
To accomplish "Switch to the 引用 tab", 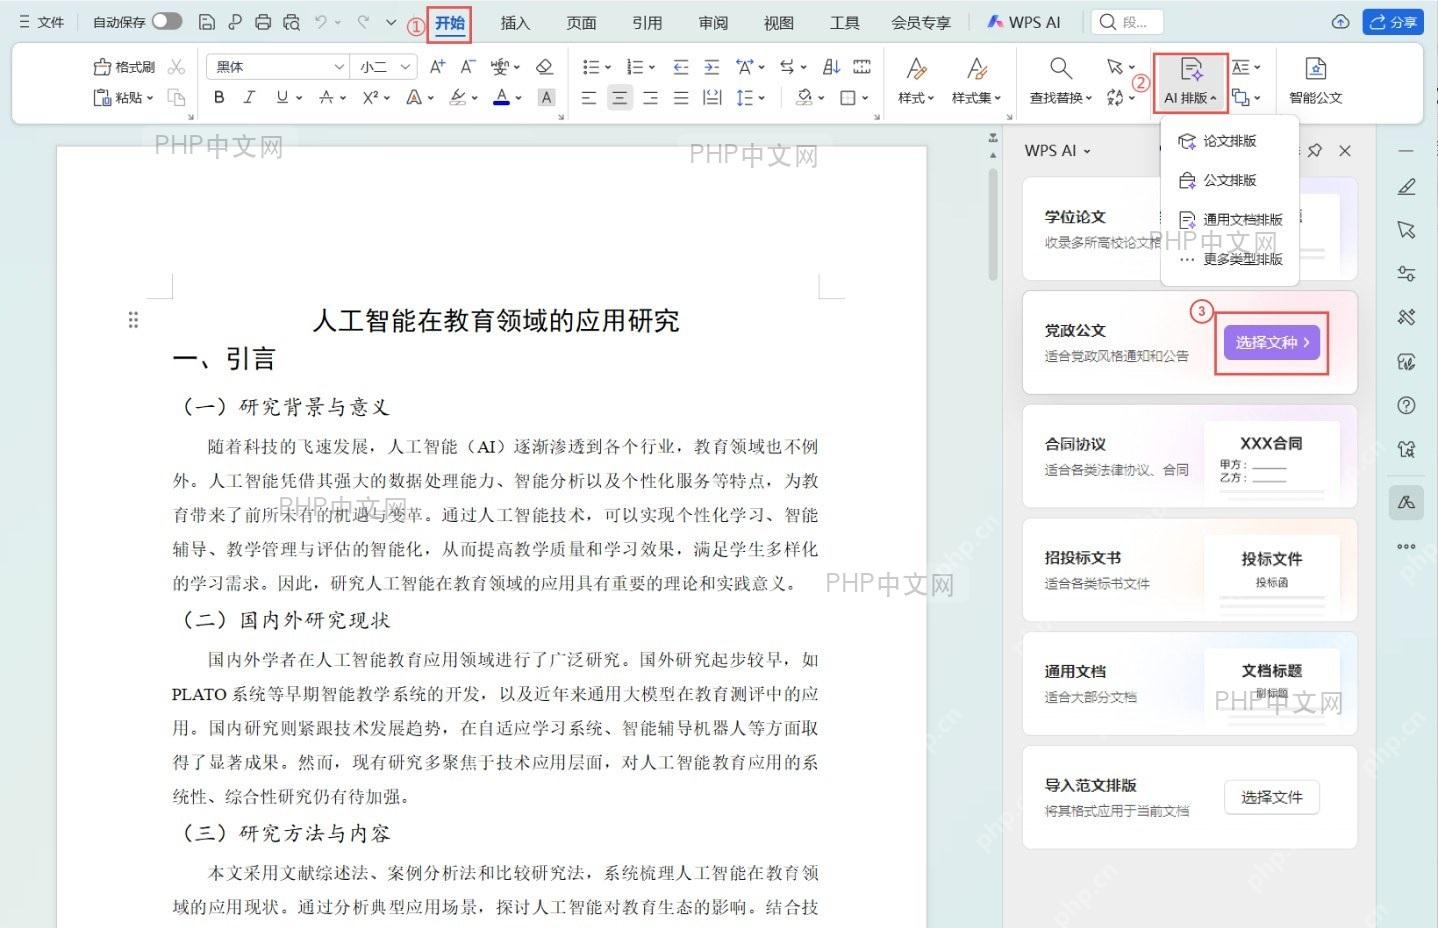I will point(647,22).
